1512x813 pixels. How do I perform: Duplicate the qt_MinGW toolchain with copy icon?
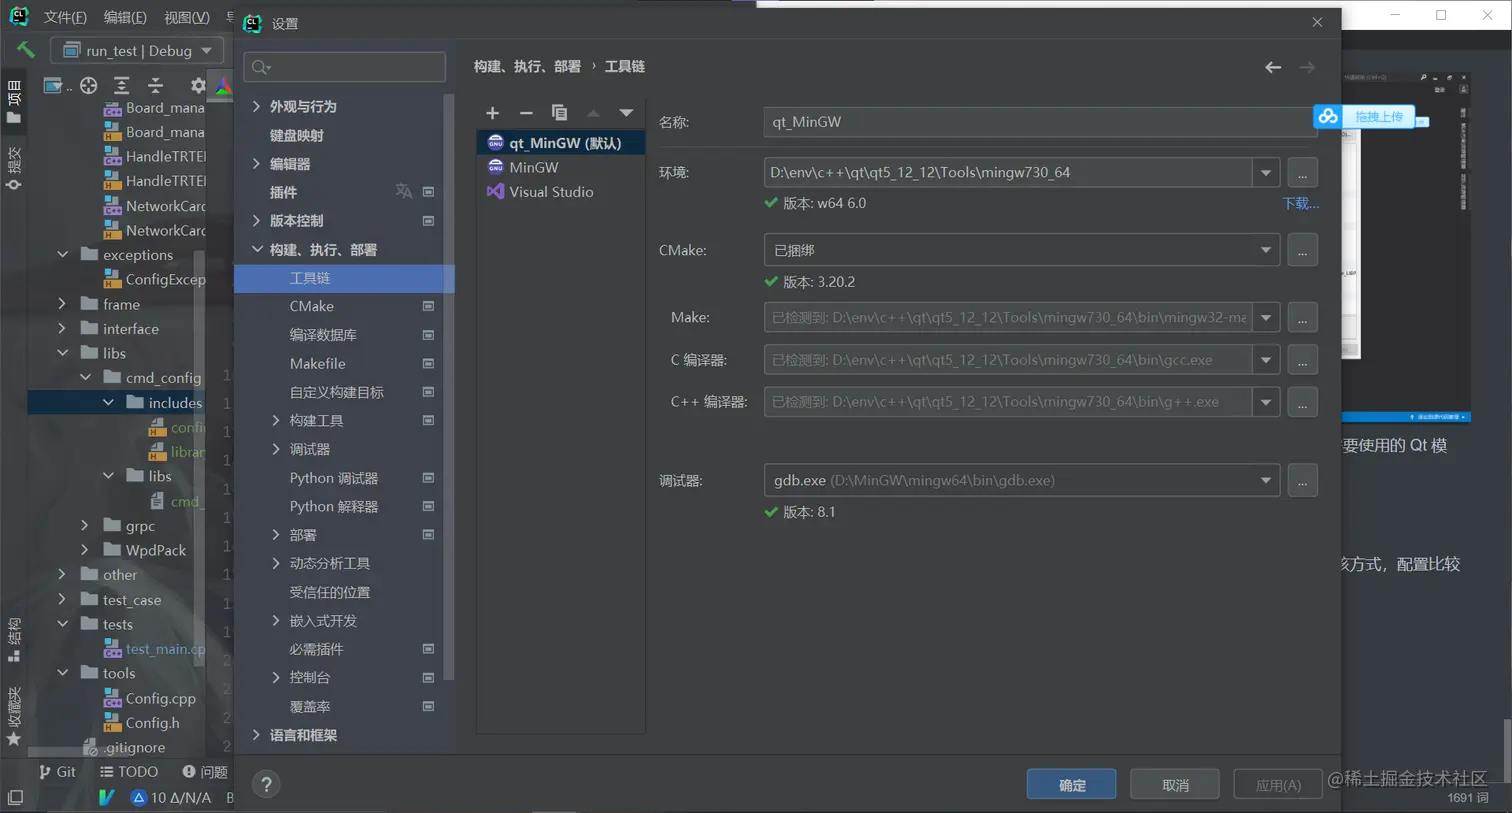560,113
